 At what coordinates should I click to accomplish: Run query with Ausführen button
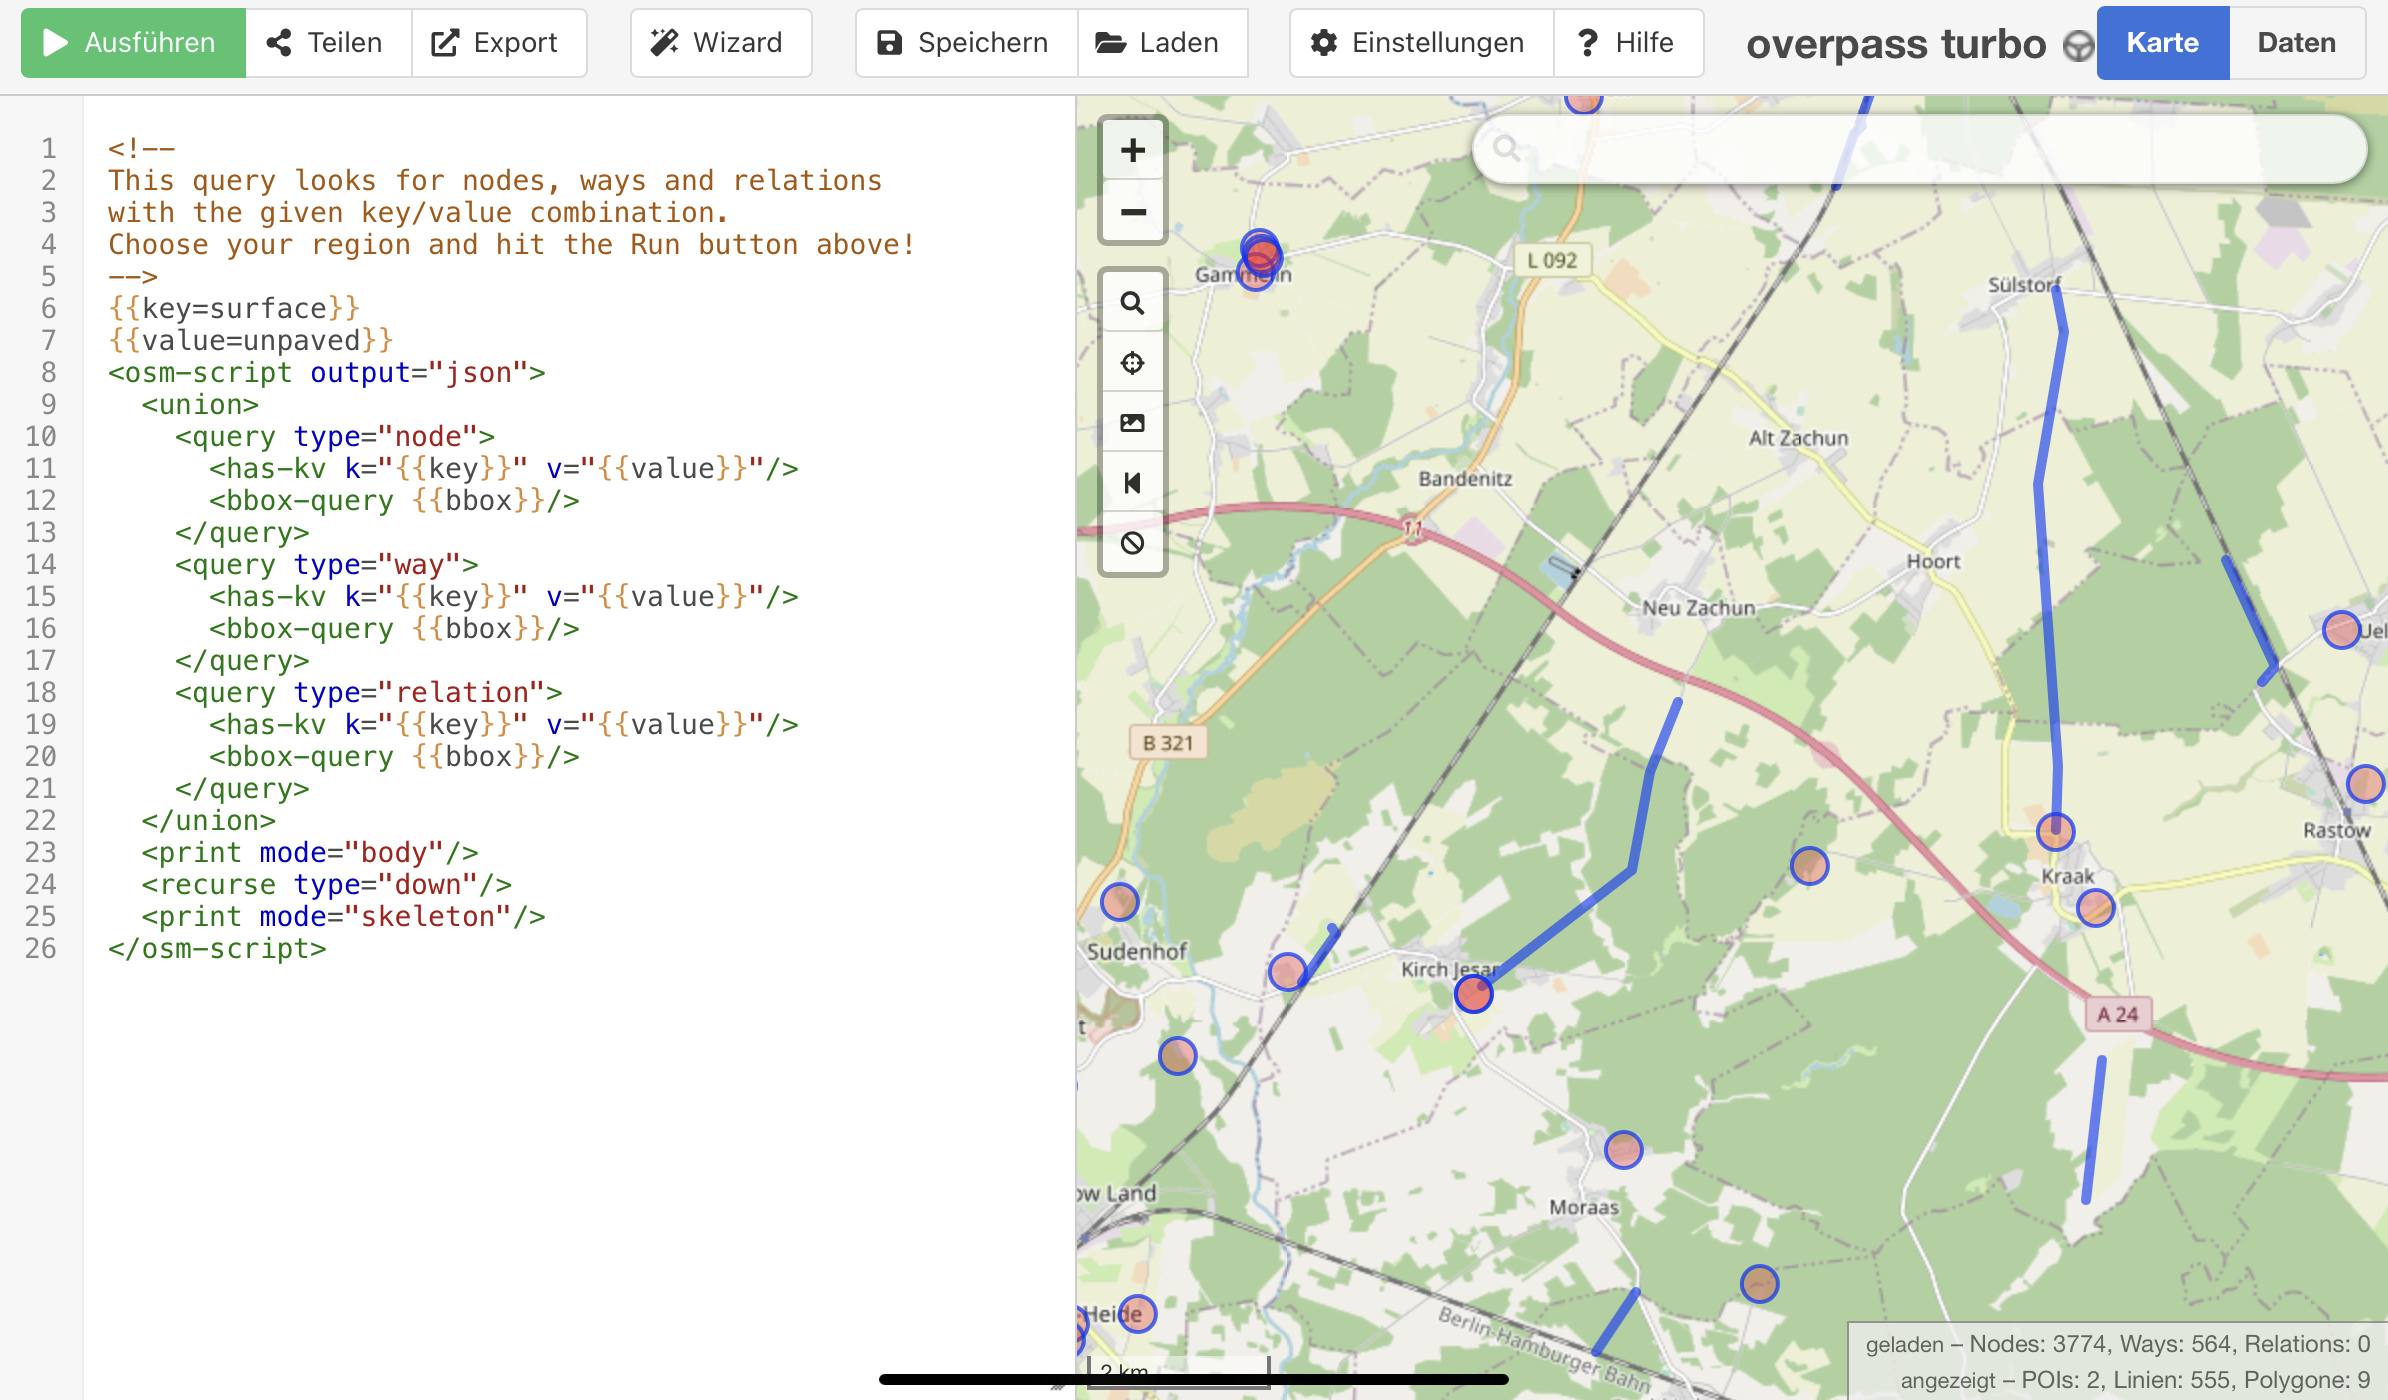pos(133,43)
